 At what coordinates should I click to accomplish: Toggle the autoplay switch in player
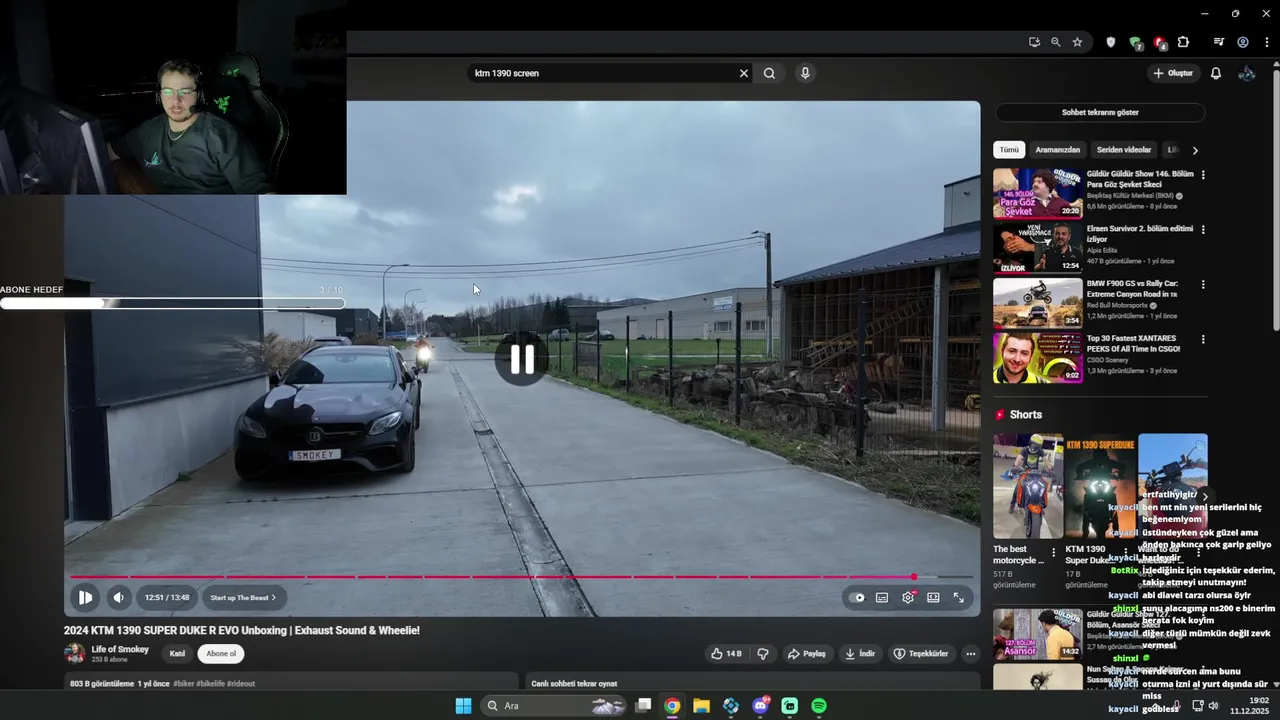858,597
